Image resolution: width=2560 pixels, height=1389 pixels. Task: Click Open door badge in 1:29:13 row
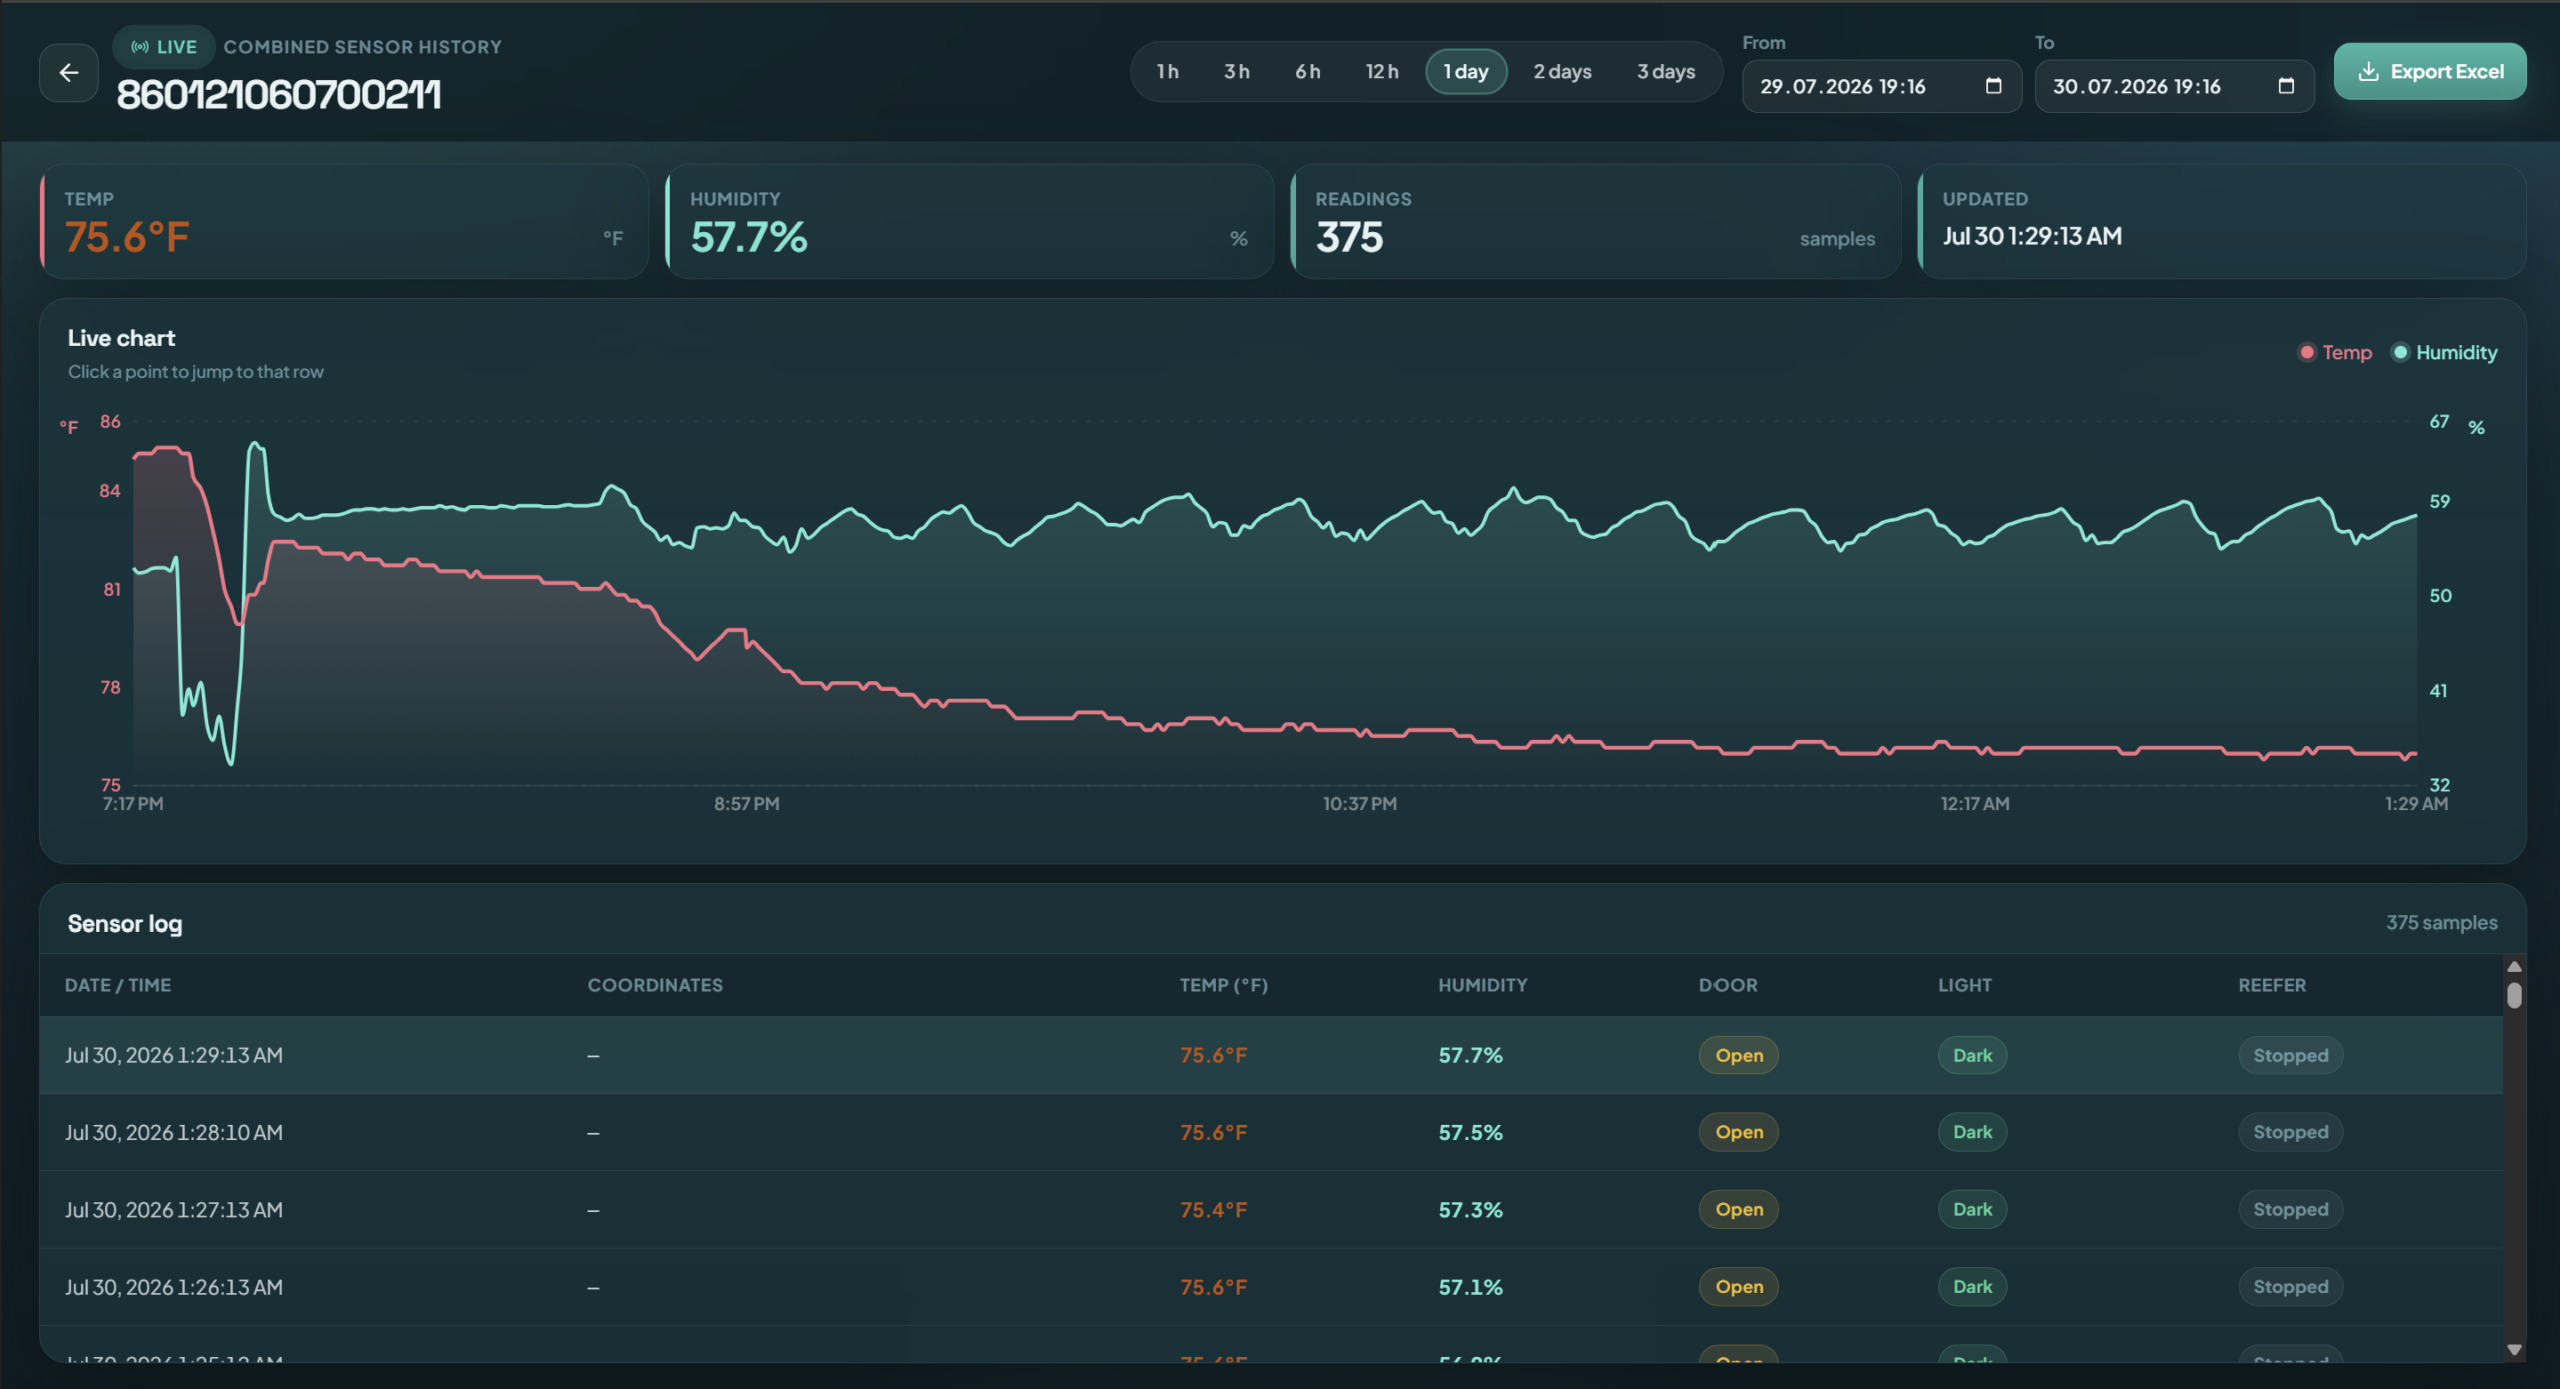pos(1739,1055)
